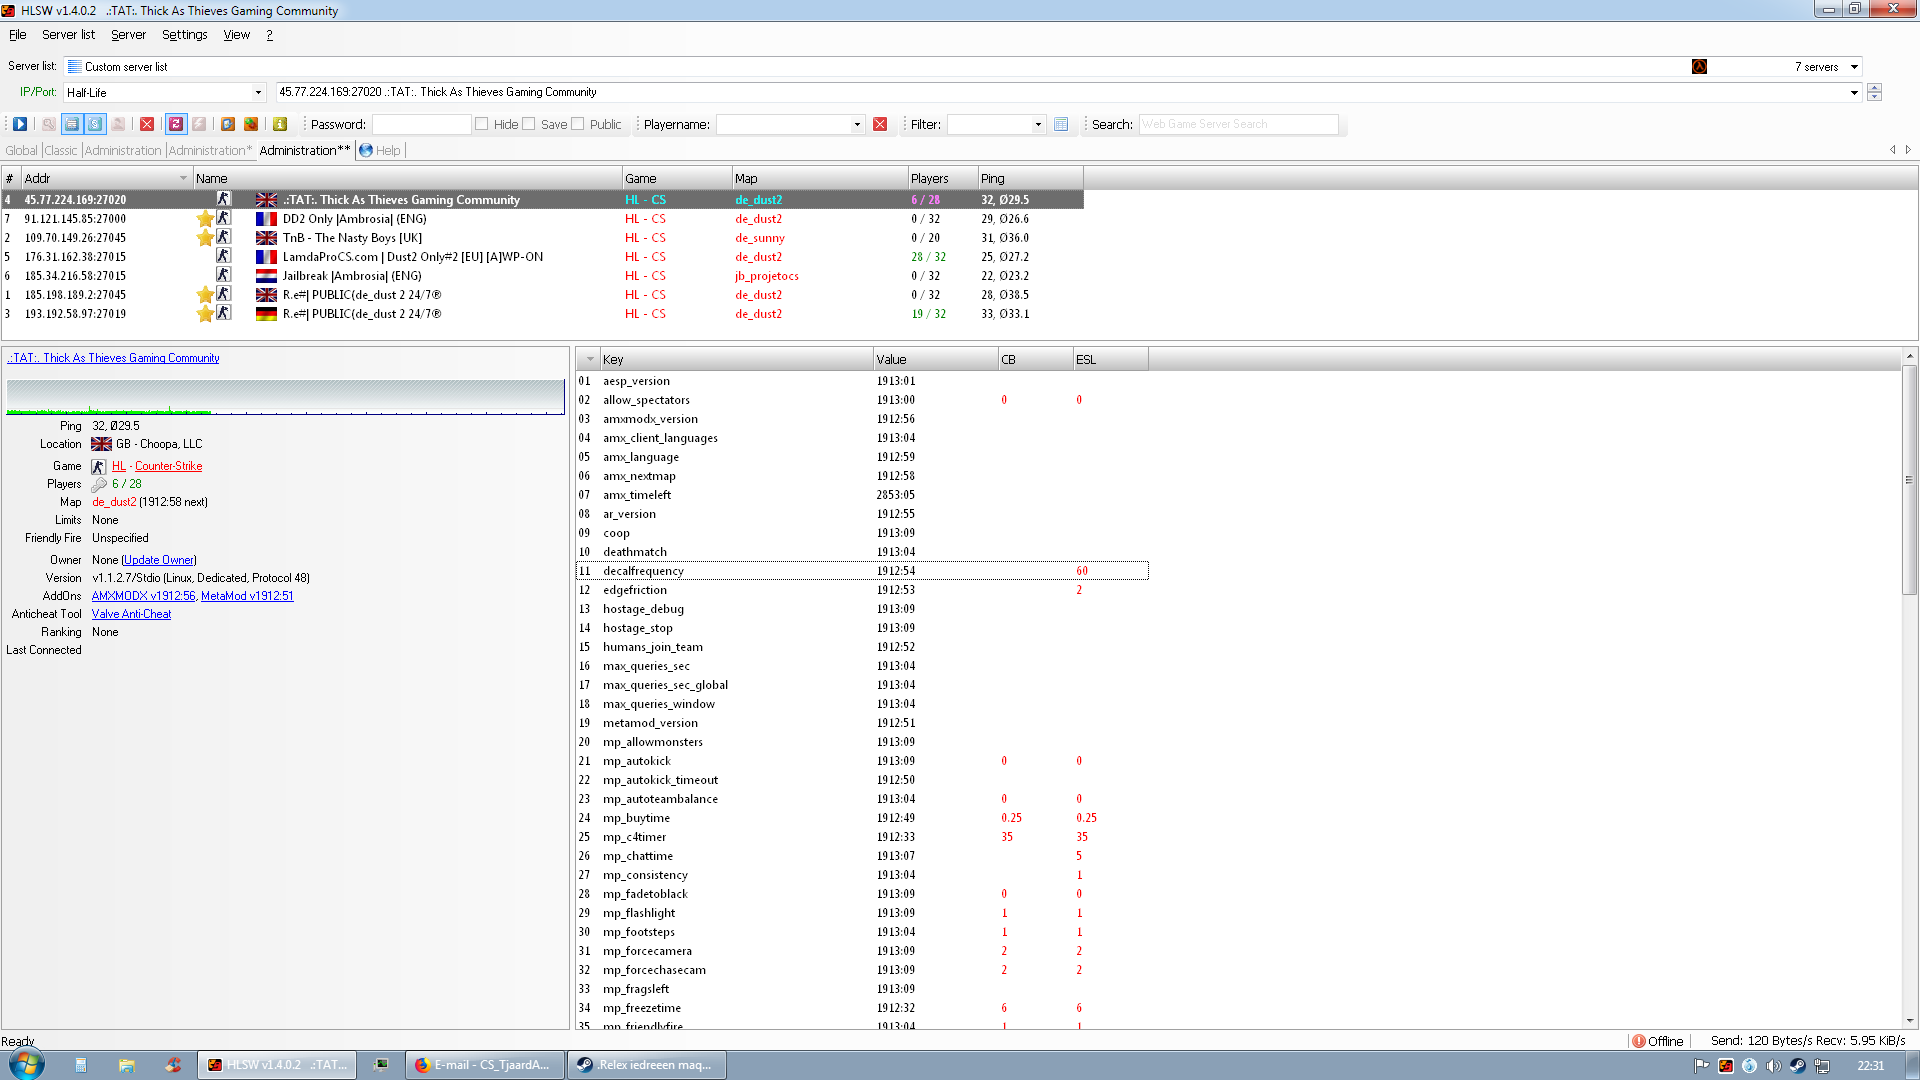Viewport: 1920px width, 1080px height.
Task: Open the Windows Start button
Action: click(27, 1065)
